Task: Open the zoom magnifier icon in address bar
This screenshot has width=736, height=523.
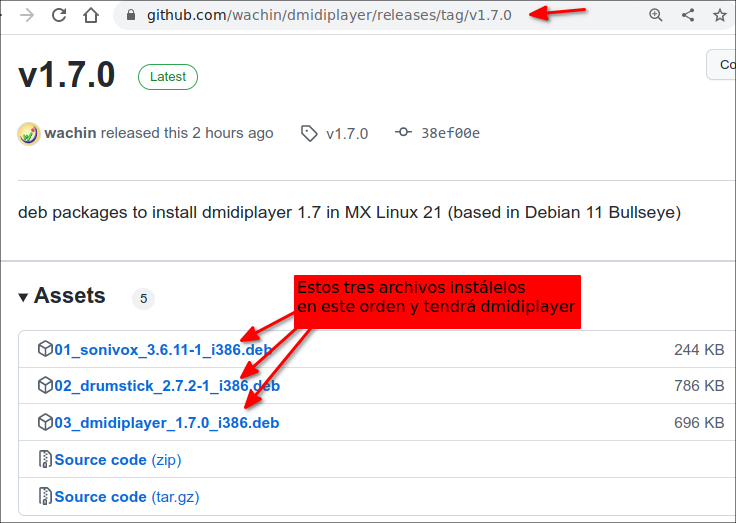Action: [x=656, y=15]
